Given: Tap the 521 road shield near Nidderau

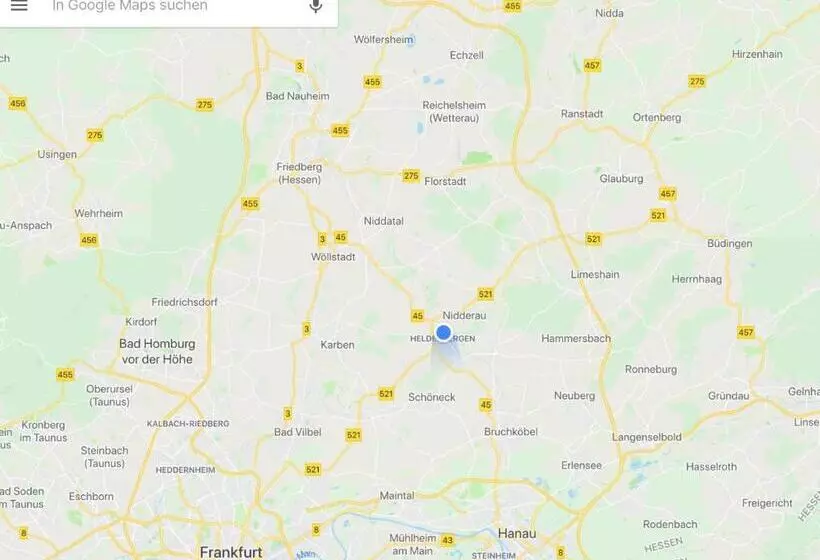Looking at the screenshot, I should coord(485,294).
